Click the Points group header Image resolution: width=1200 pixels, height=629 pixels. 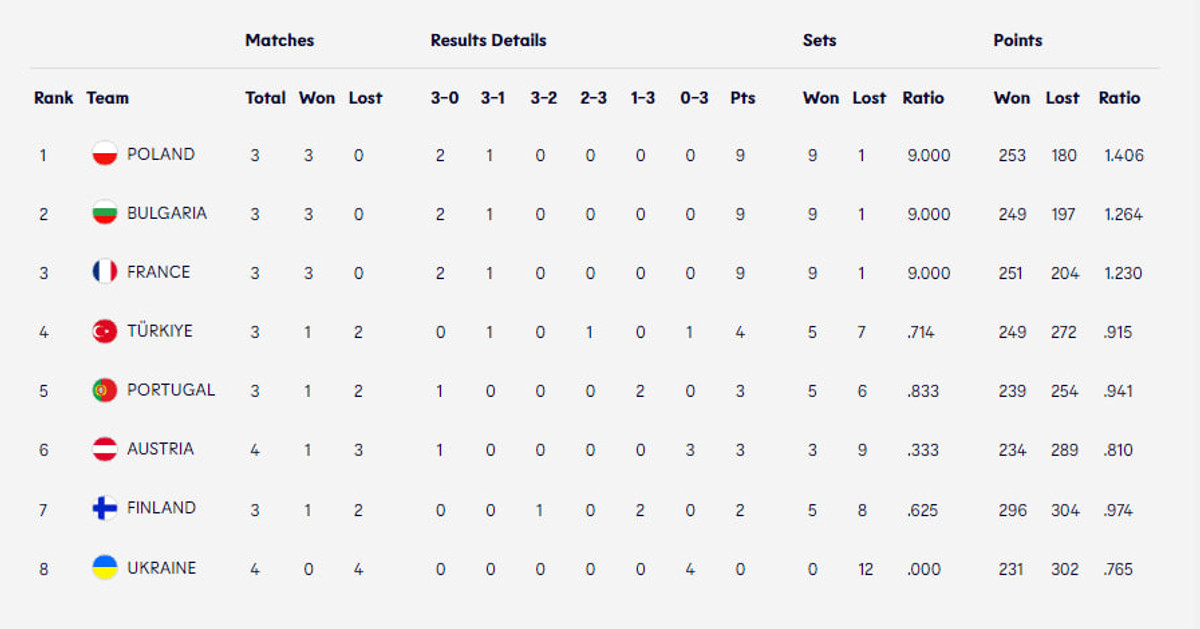pyautogui.click(x=1018, y=41)
